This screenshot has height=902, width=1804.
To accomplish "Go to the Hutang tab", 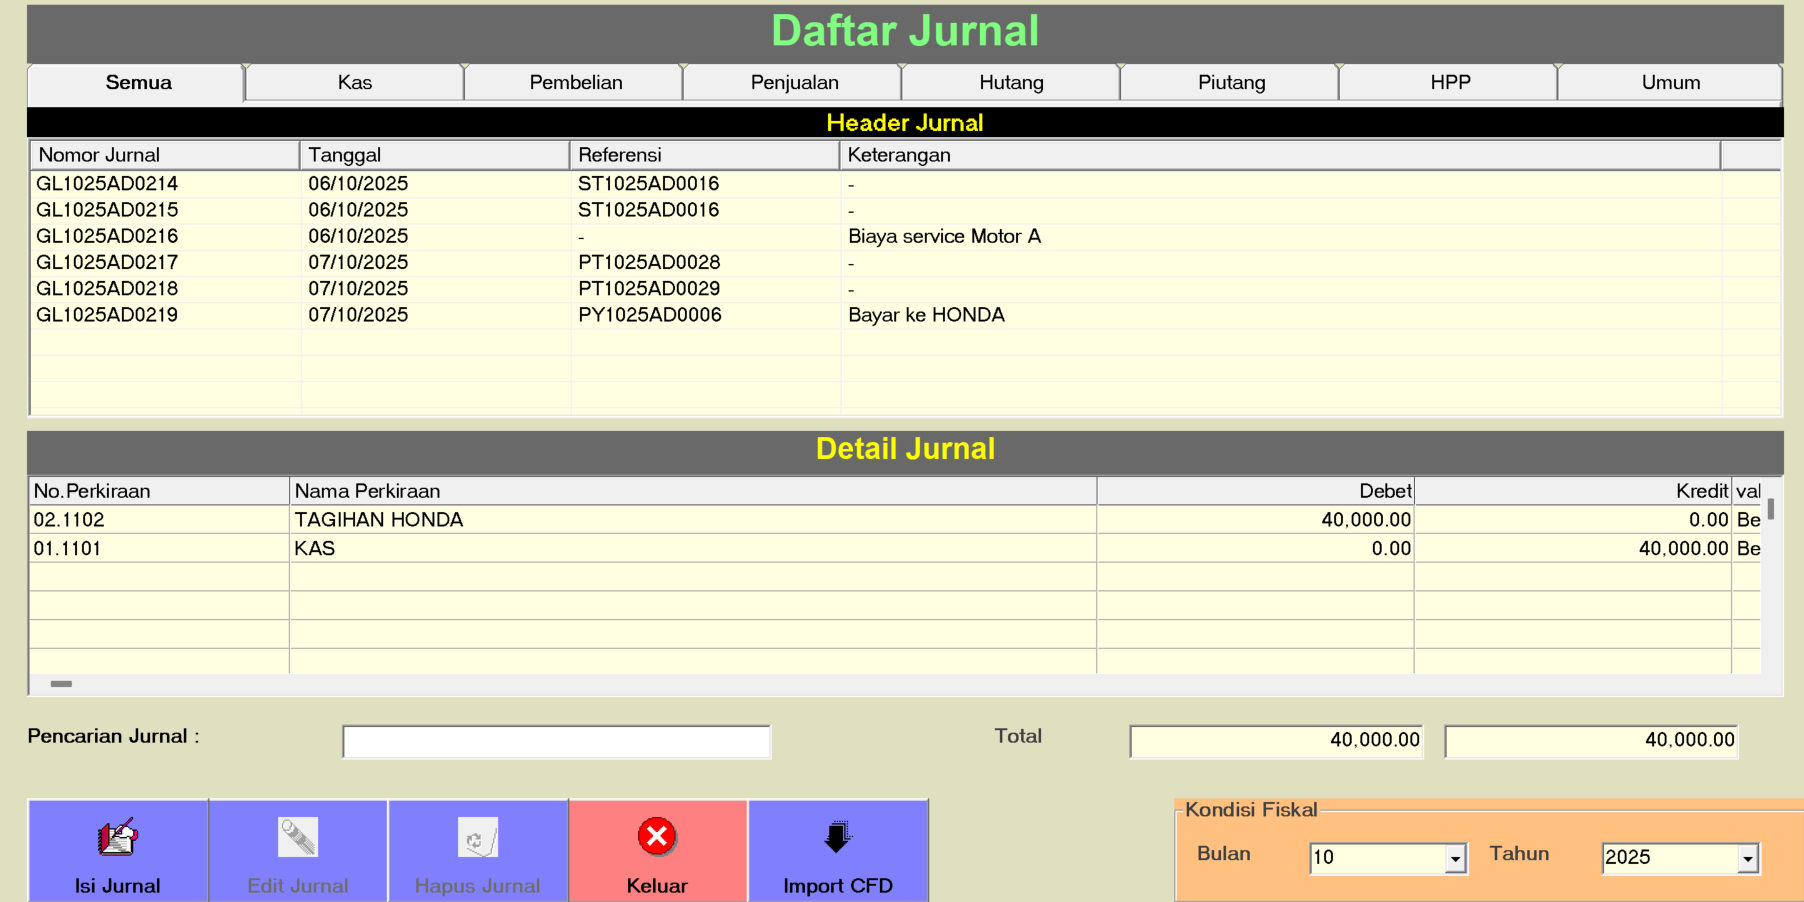I will pos(1011,83).
